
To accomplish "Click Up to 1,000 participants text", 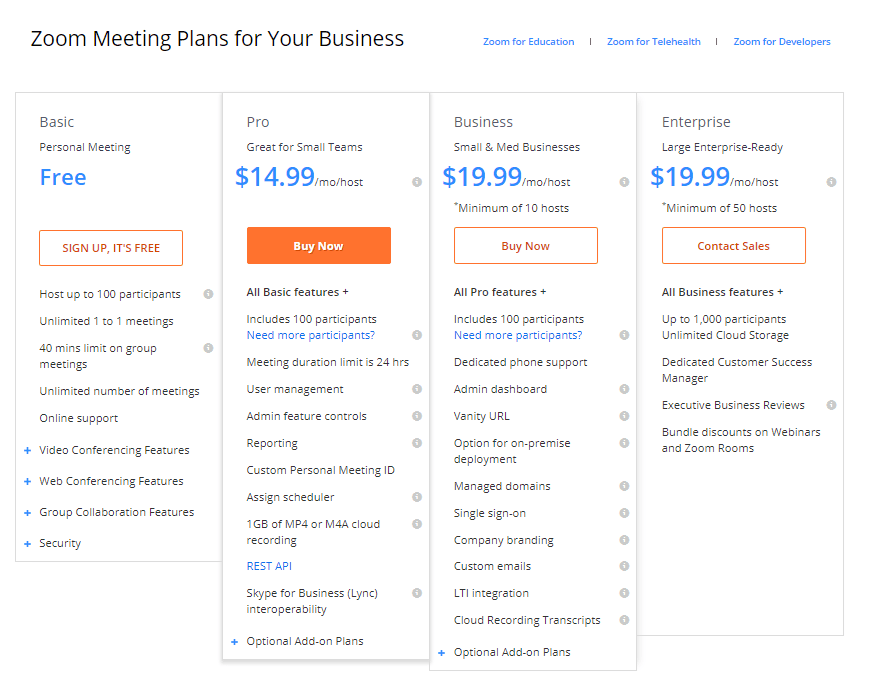I will tap(724, 319).
